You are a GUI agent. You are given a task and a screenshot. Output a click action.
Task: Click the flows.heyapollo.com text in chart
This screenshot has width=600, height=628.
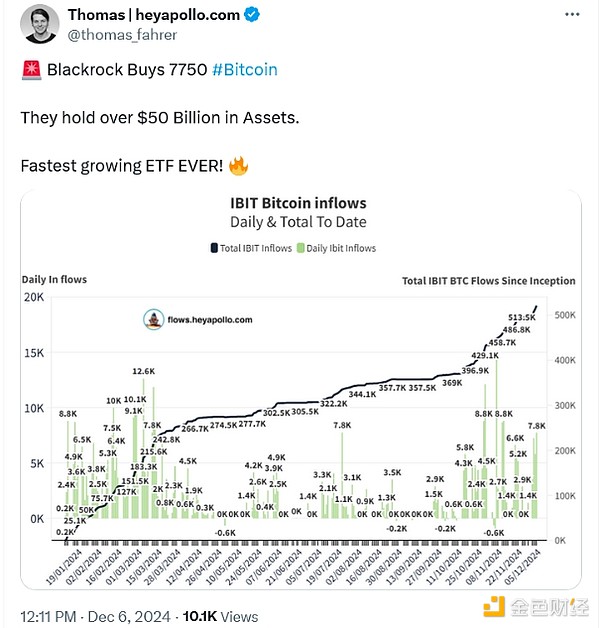tap(210, 321)
